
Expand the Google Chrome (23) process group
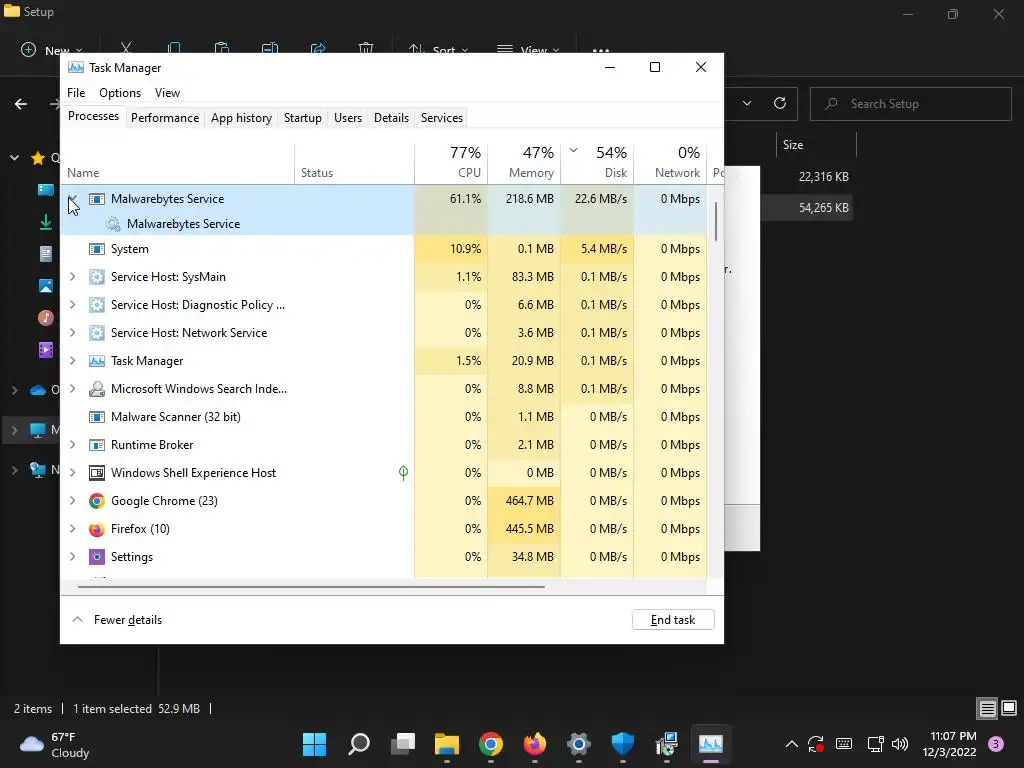click(x=72, y=501)
